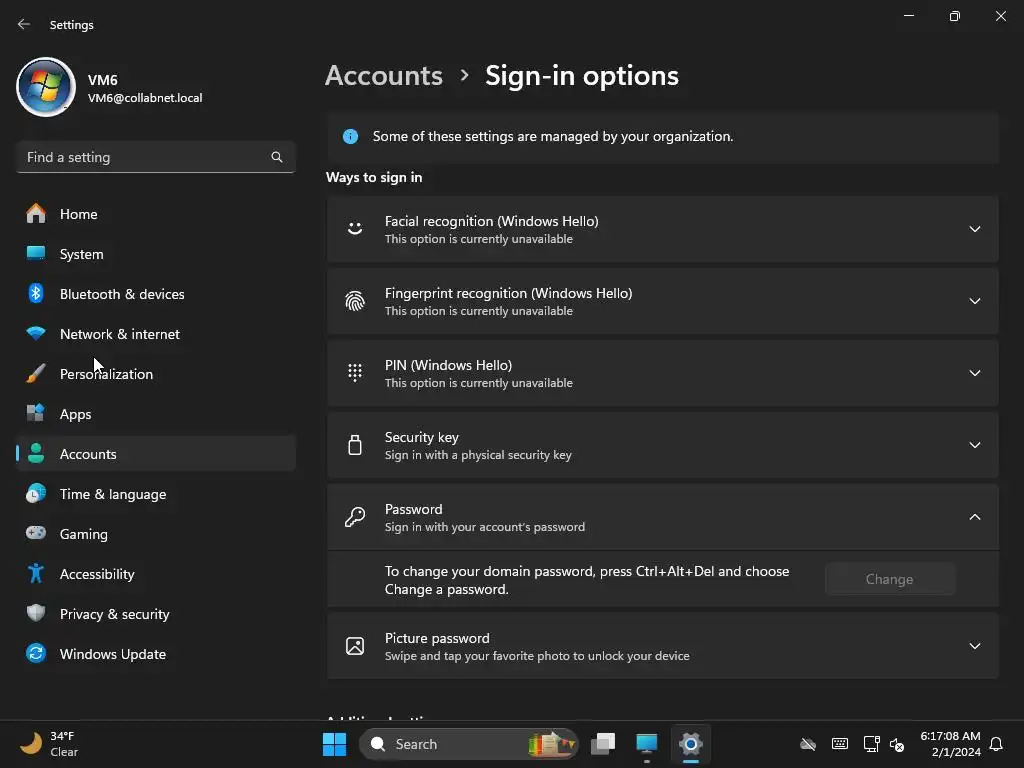The height and width of the screenshot is (768, 1024).
Task: Open Apps settings
Action: tap(155, 414)
